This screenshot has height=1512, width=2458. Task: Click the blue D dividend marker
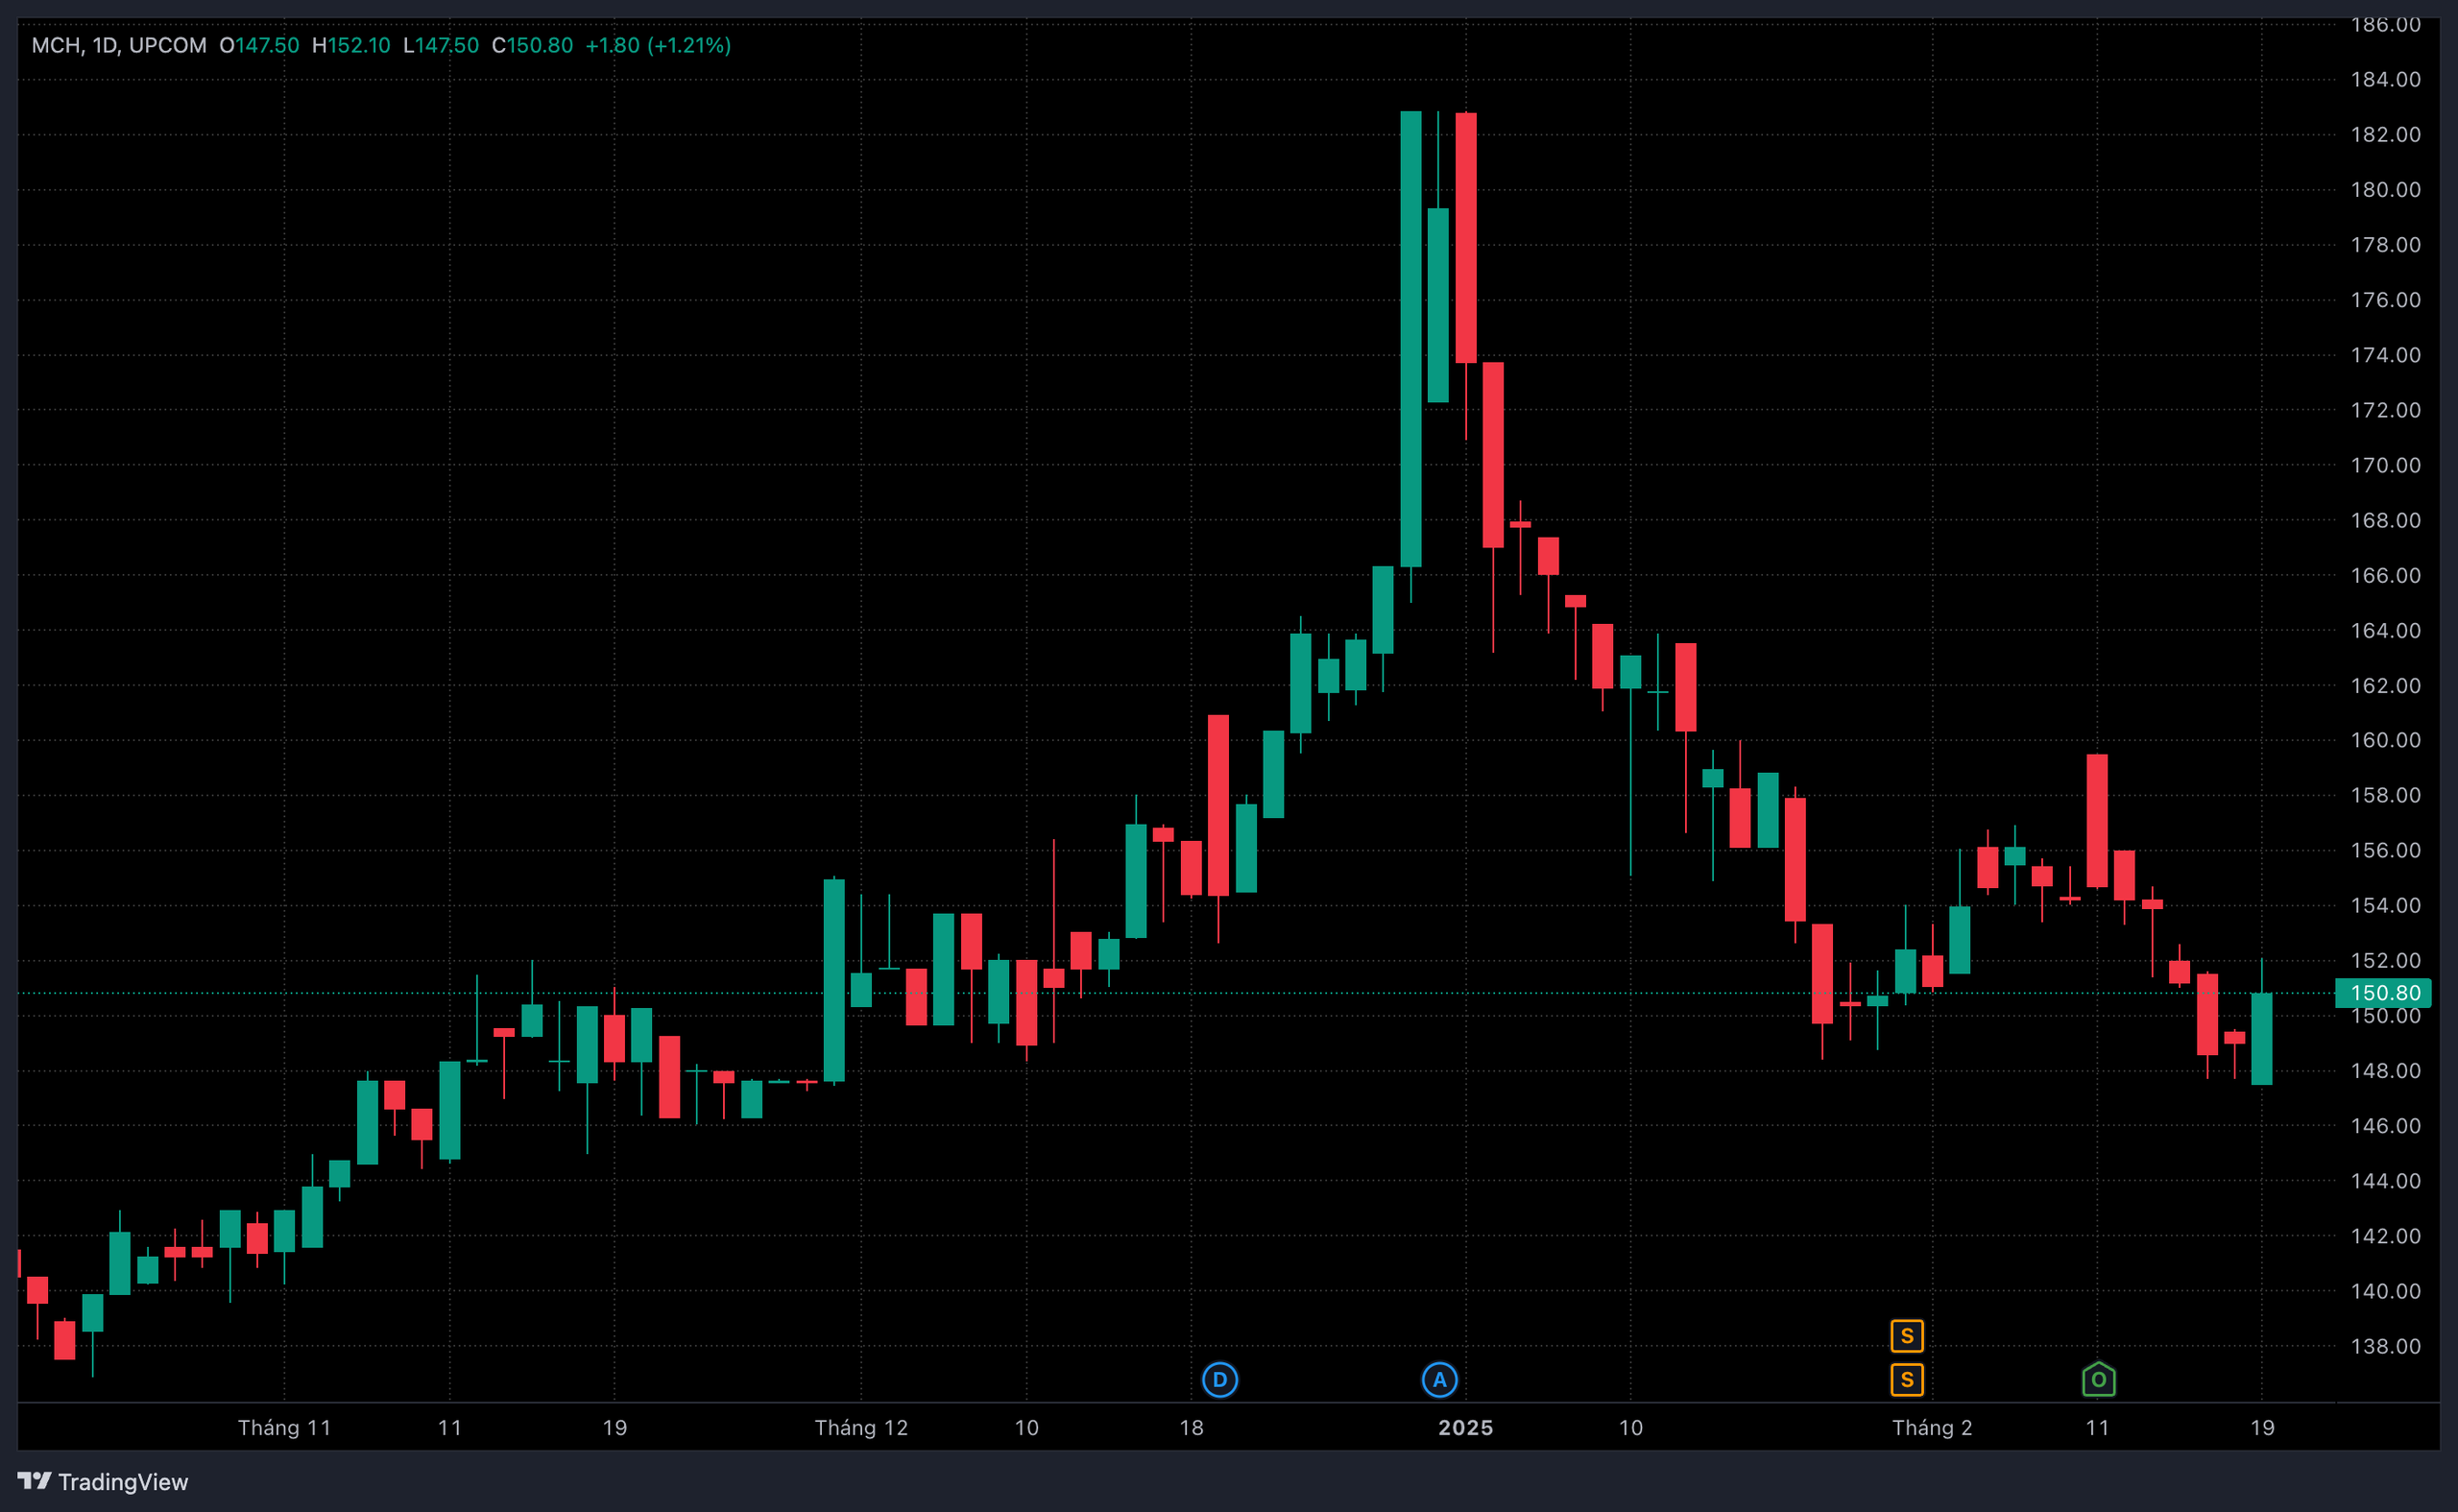coord(1219,1380)
